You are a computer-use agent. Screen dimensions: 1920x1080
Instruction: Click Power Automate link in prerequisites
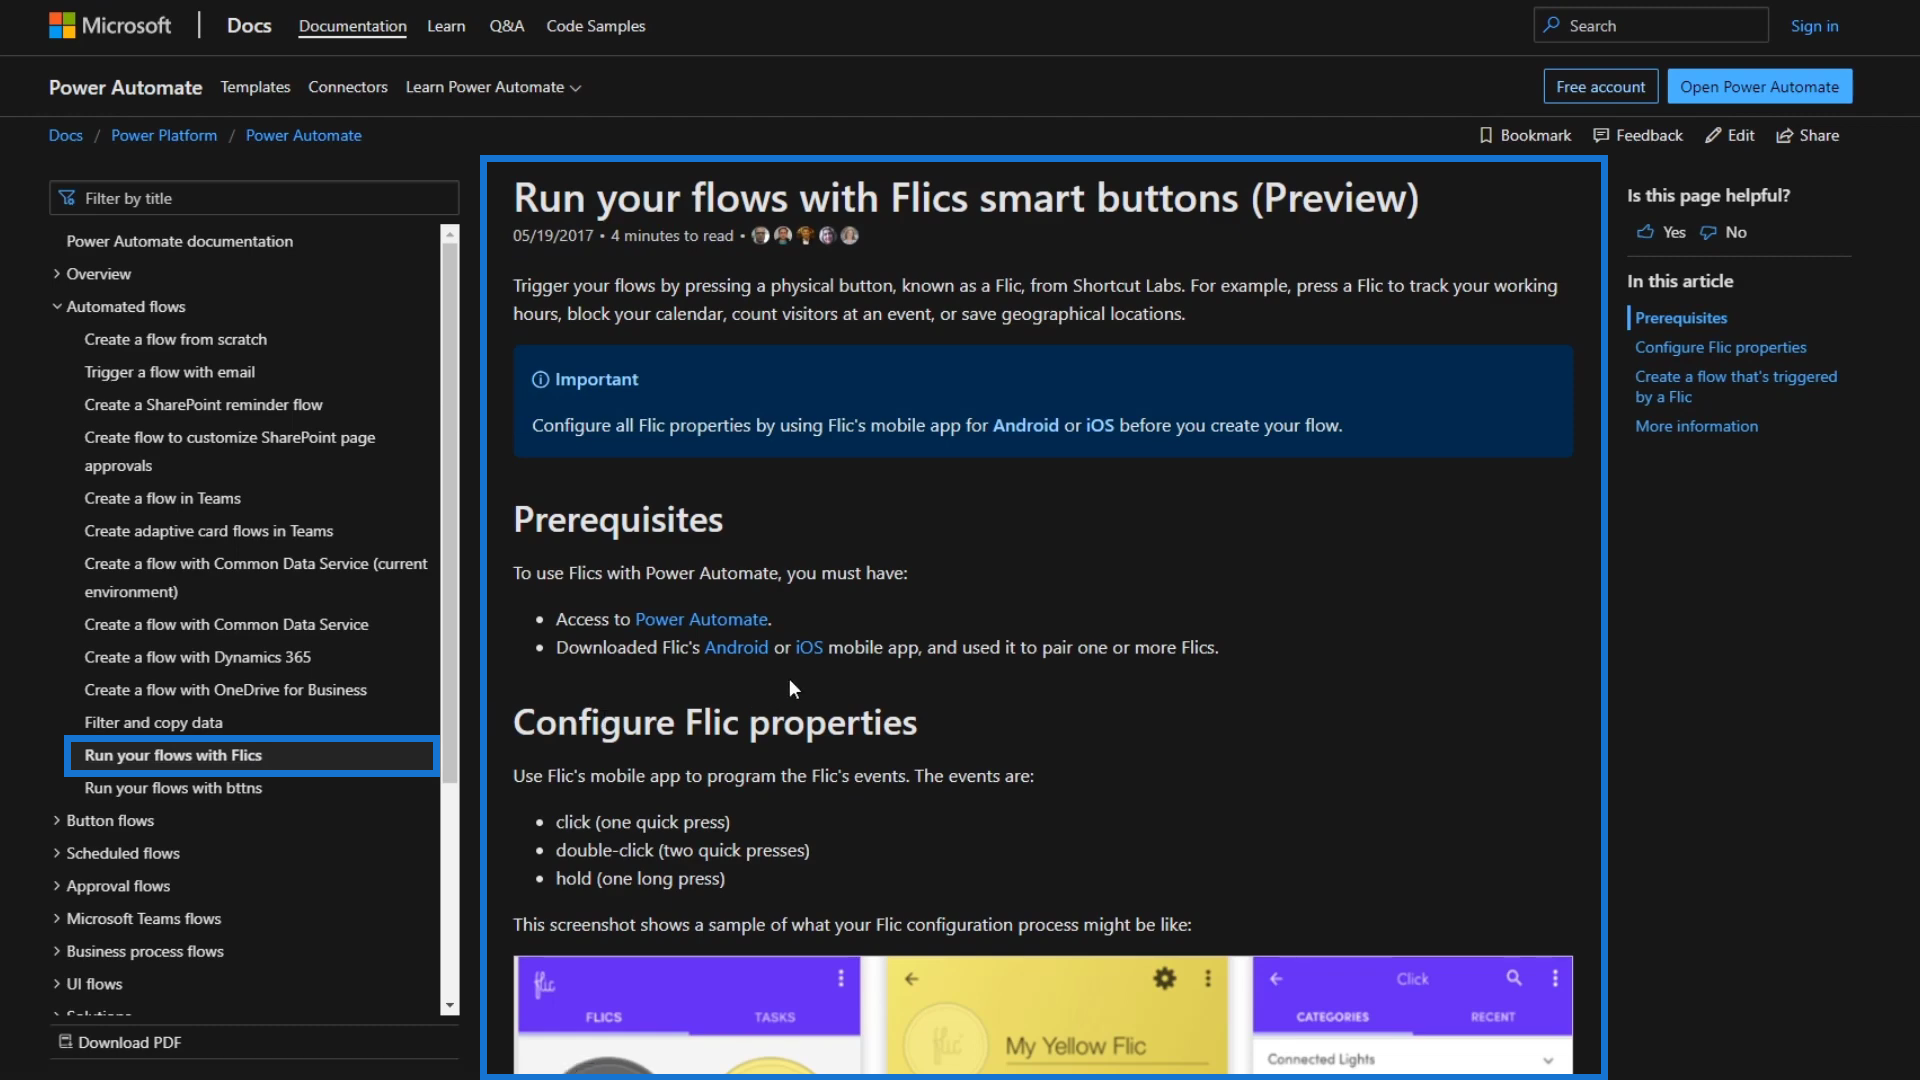coord(701,620)
